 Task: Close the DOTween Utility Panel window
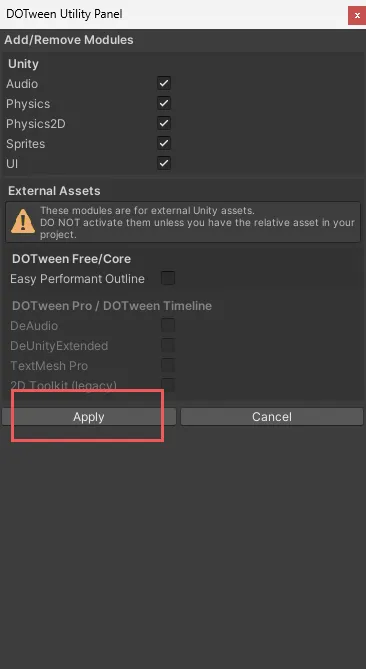pos(357,15)
